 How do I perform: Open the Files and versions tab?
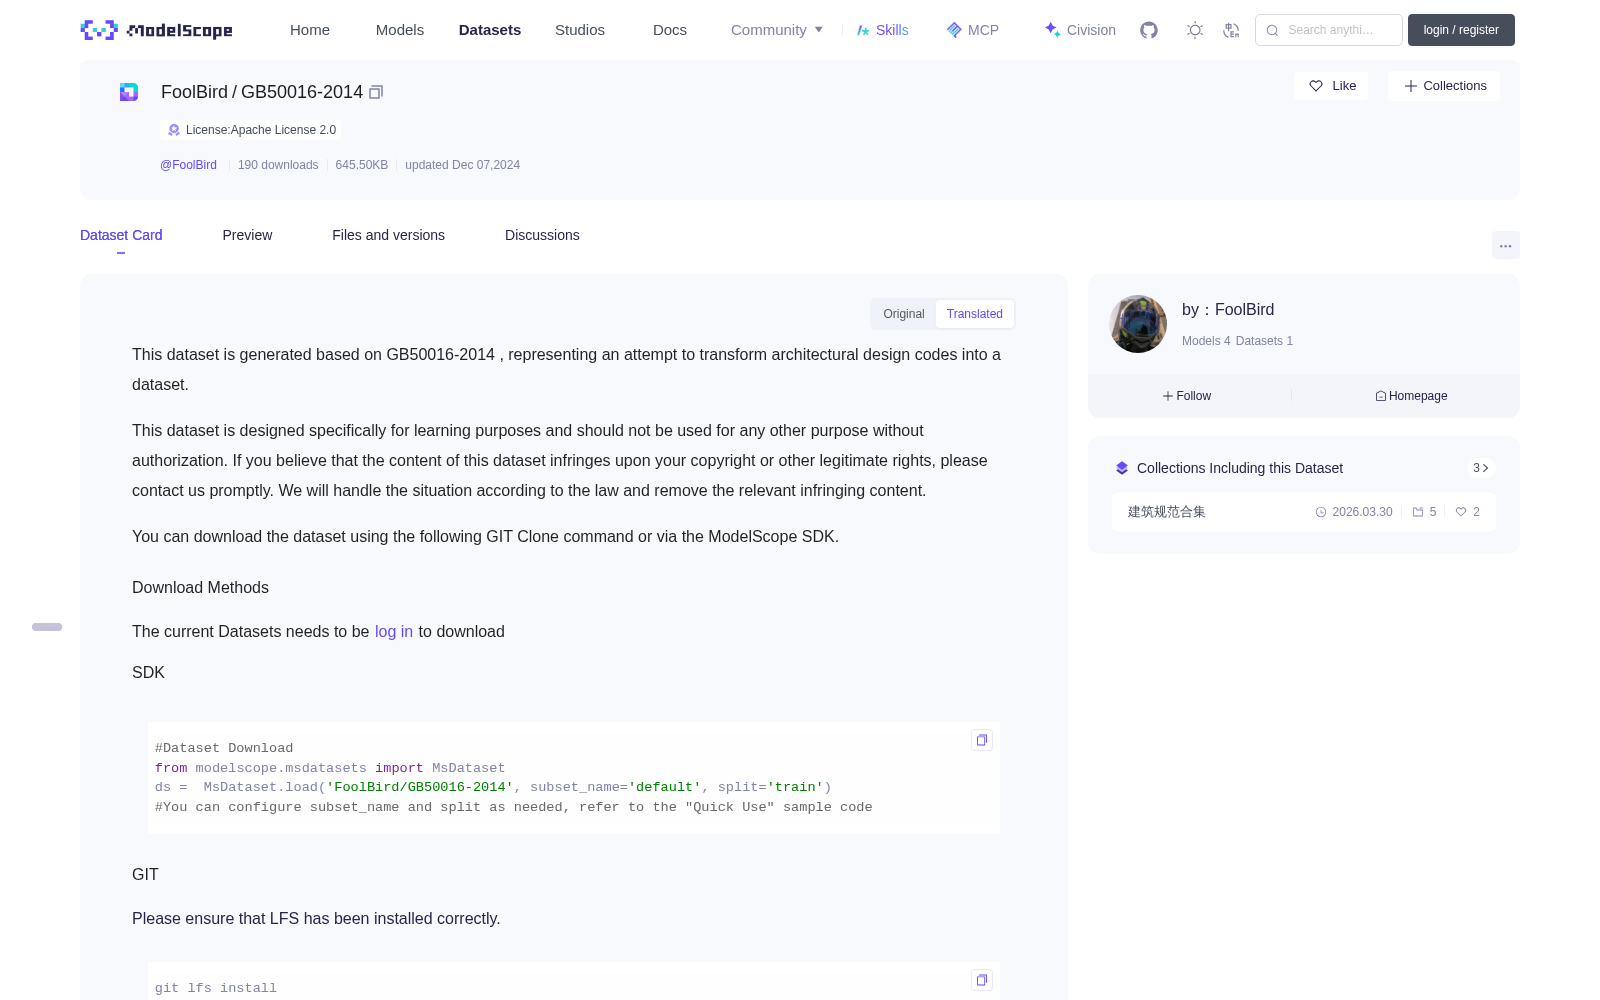388,235
